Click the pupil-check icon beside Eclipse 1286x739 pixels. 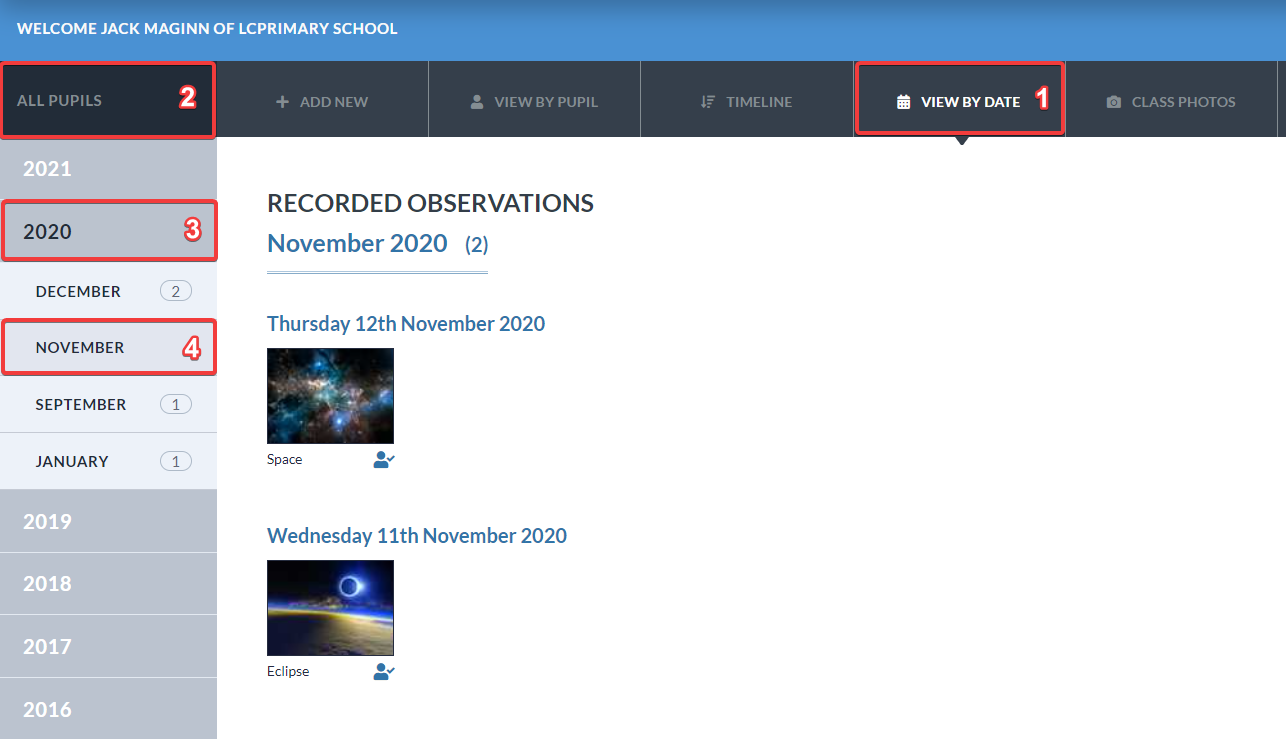click(384, 672)
